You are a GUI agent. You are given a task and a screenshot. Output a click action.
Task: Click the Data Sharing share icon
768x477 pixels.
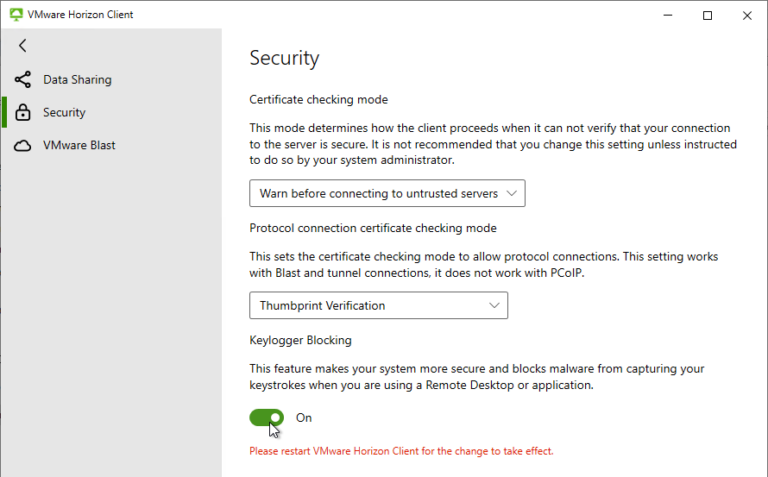[23, 80]
